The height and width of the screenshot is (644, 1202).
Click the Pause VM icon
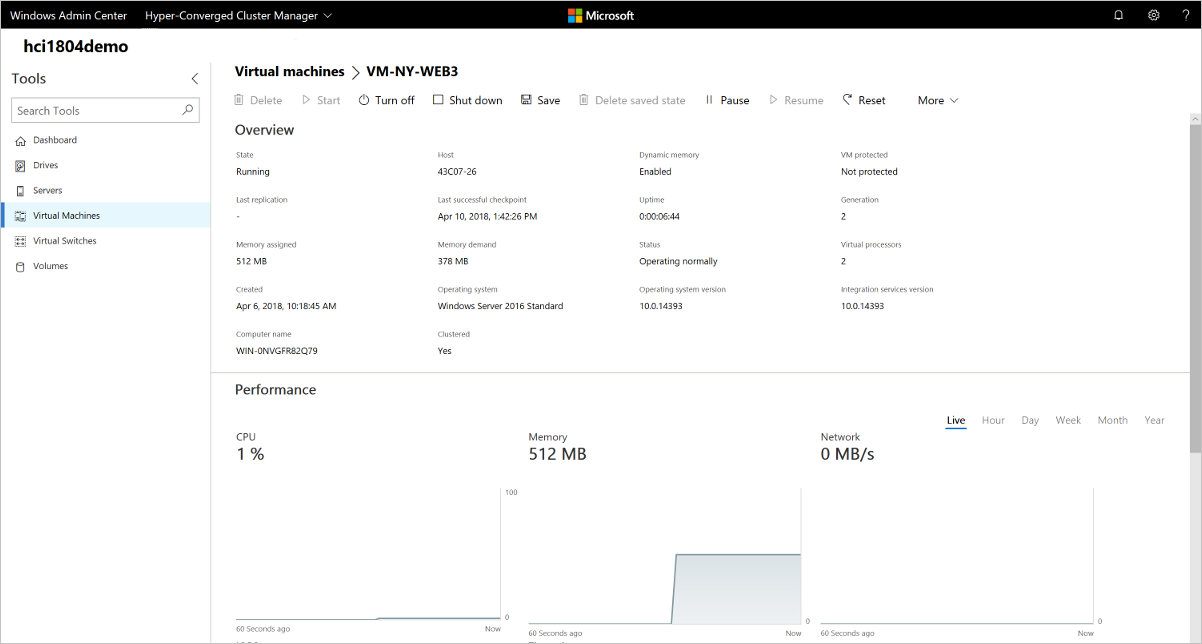709,100
